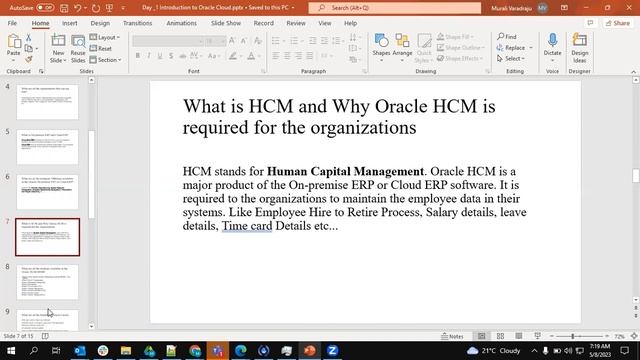
Task: Click Increase Font Size icon
Action: point(232,40)
